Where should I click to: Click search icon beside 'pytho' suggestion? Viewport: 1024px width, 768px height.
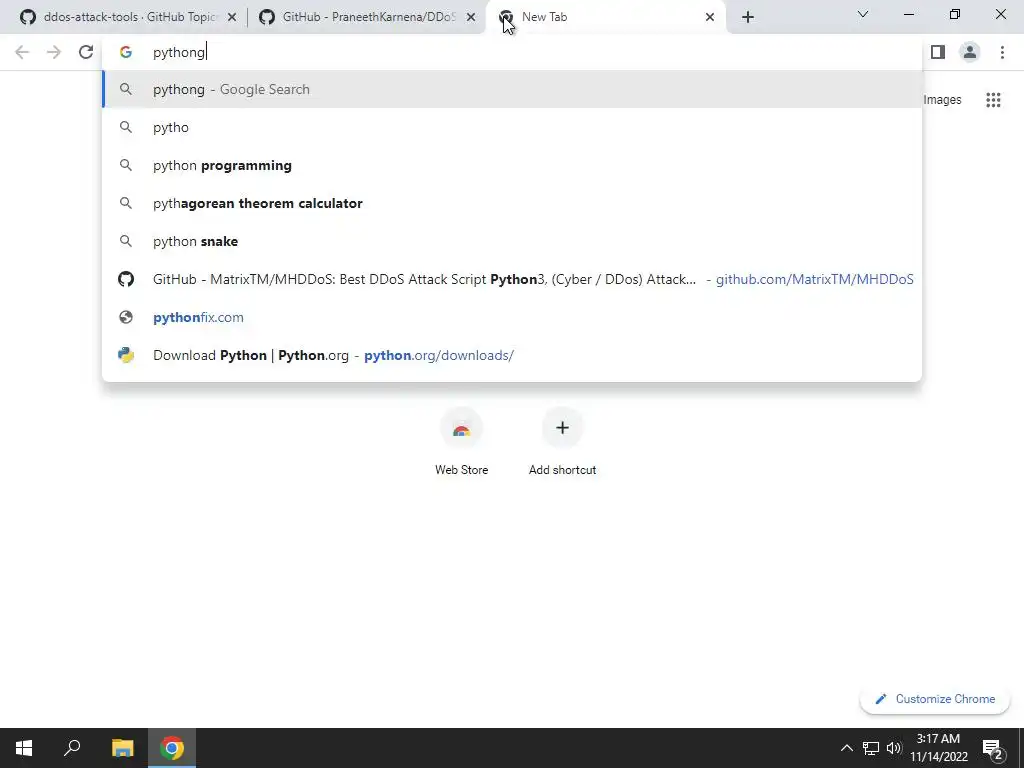click(126, 127)
